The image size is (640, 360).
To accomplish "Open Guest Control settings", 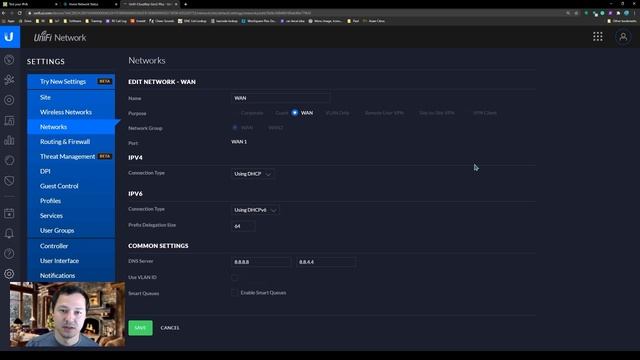I will (71, 186).
